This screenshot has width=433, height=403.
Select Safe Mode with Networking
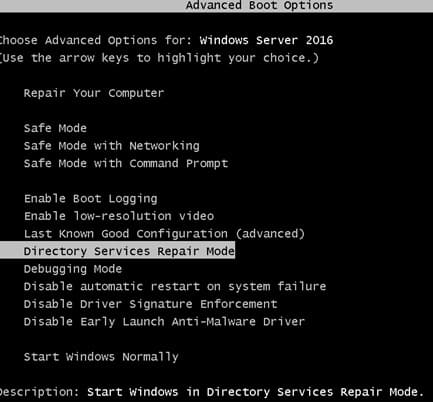tap(111, 146)
